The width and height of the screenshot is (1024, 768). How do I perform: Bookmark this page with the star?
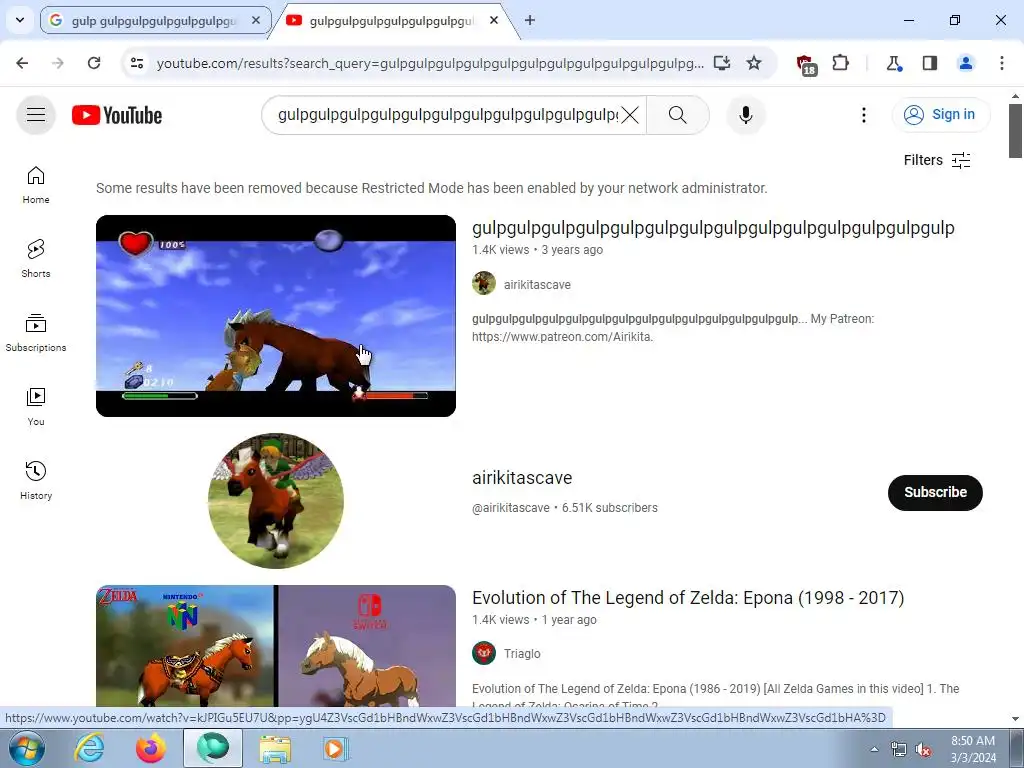pyautogui.click(x=754, y=63)
